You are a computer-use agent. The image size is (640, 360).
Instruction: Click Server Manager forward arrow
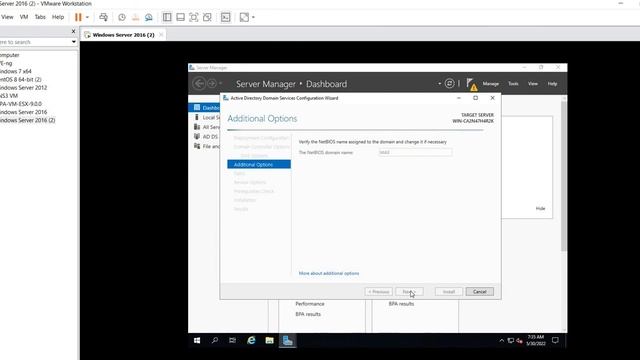[212, 84]
